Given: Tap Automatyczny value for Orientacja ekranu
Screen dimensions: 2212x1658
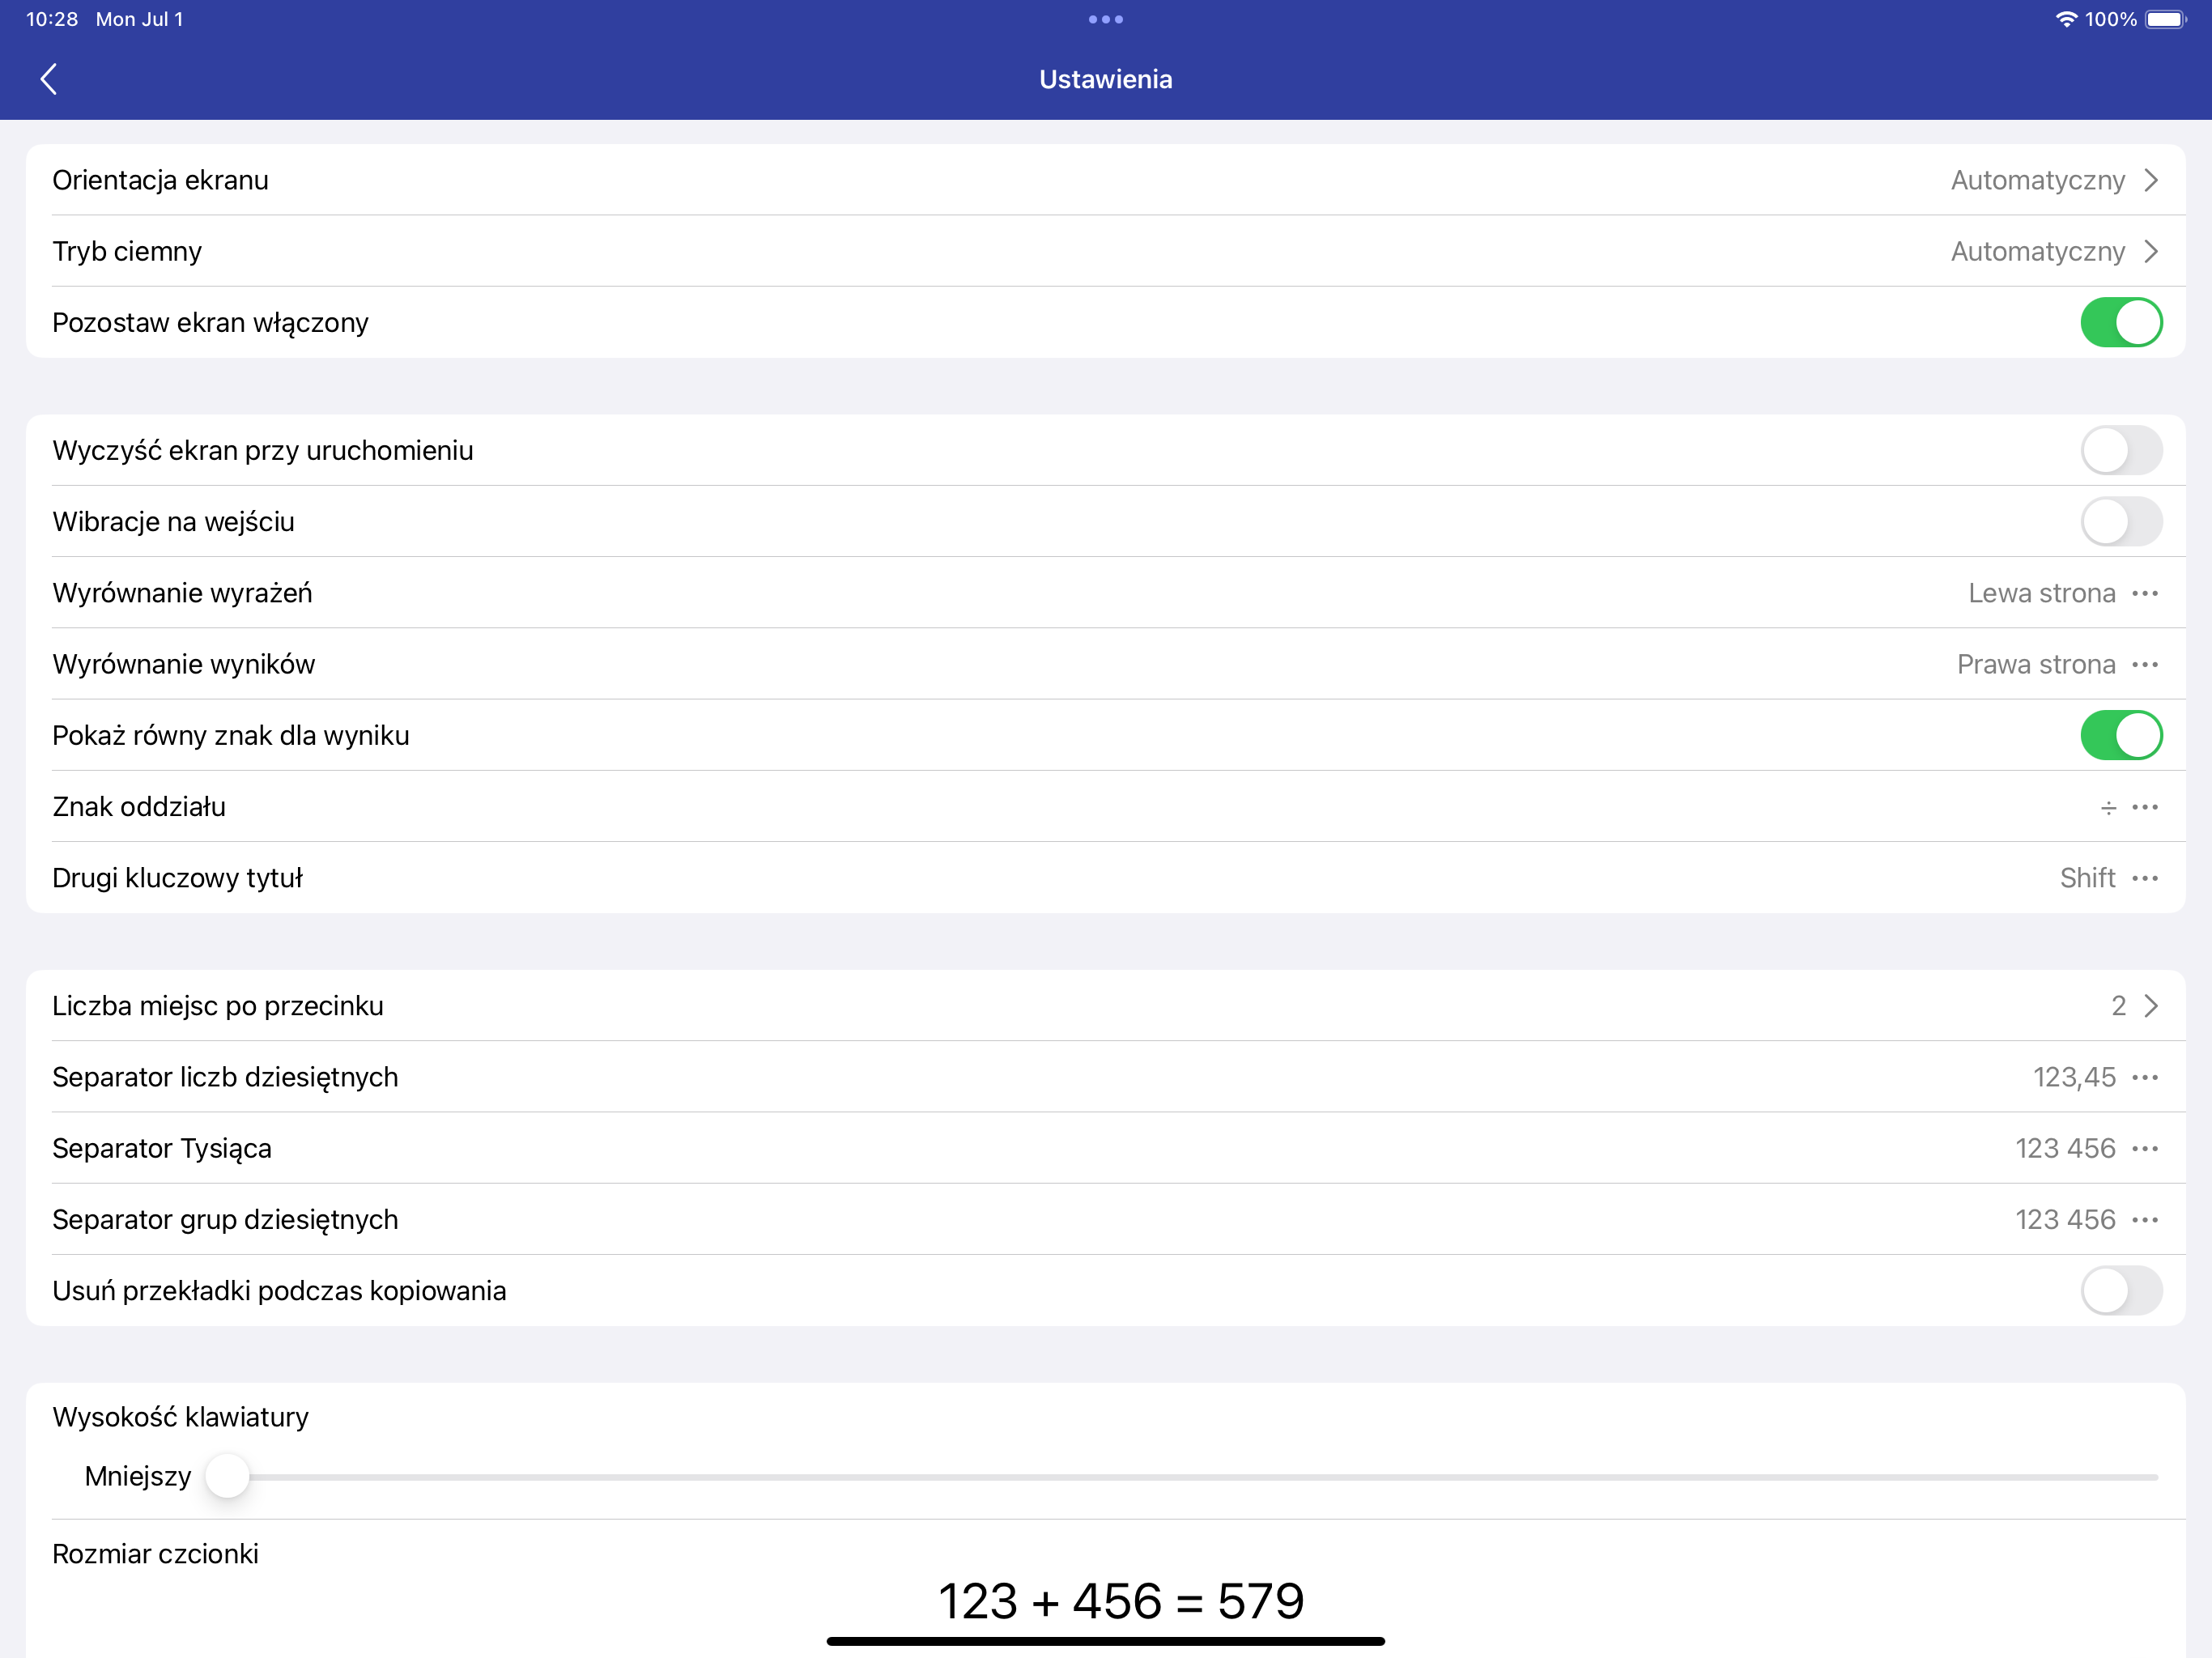Looking at the screenshot, I should click(2038, 180).
